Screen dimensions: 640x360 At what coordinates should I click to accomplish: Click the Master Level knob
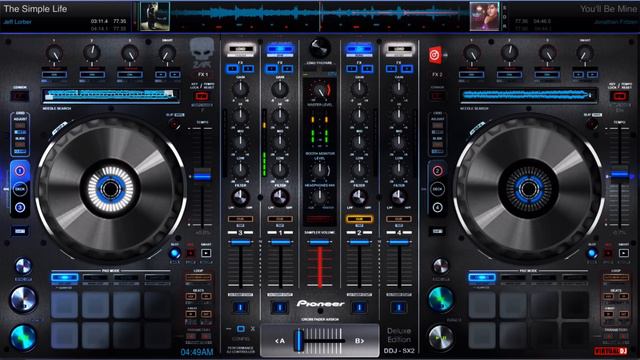coord(320,90)
